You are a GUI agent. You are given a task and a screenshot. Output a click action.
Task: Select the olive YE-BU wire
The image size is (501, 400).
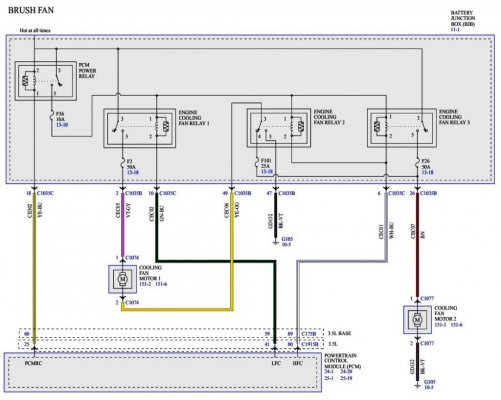(34, 267)
